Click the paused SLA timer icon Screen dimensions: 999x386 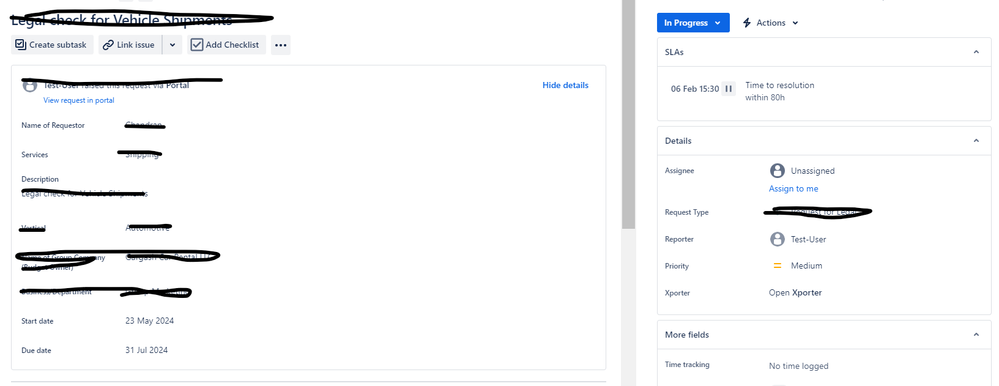(x=729, y=89)
